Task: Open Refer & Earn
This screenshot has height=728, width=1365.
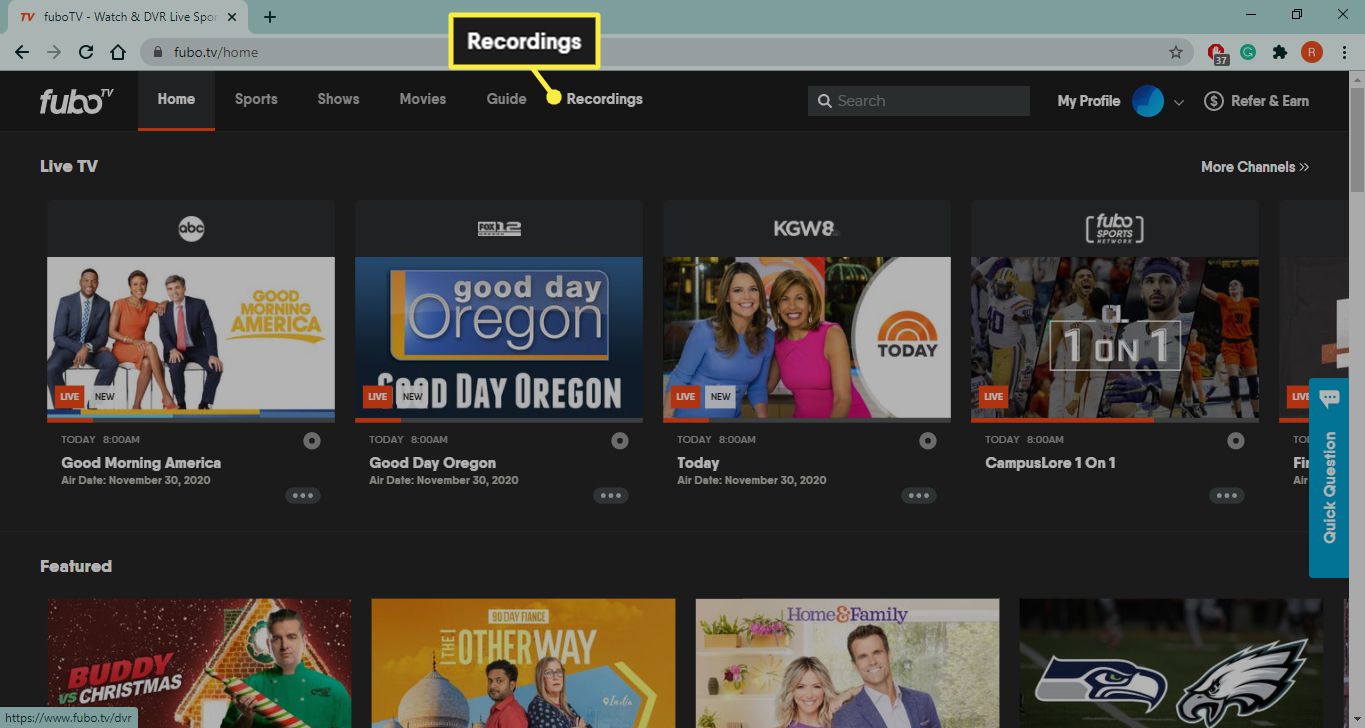Action: point(1256,101)
